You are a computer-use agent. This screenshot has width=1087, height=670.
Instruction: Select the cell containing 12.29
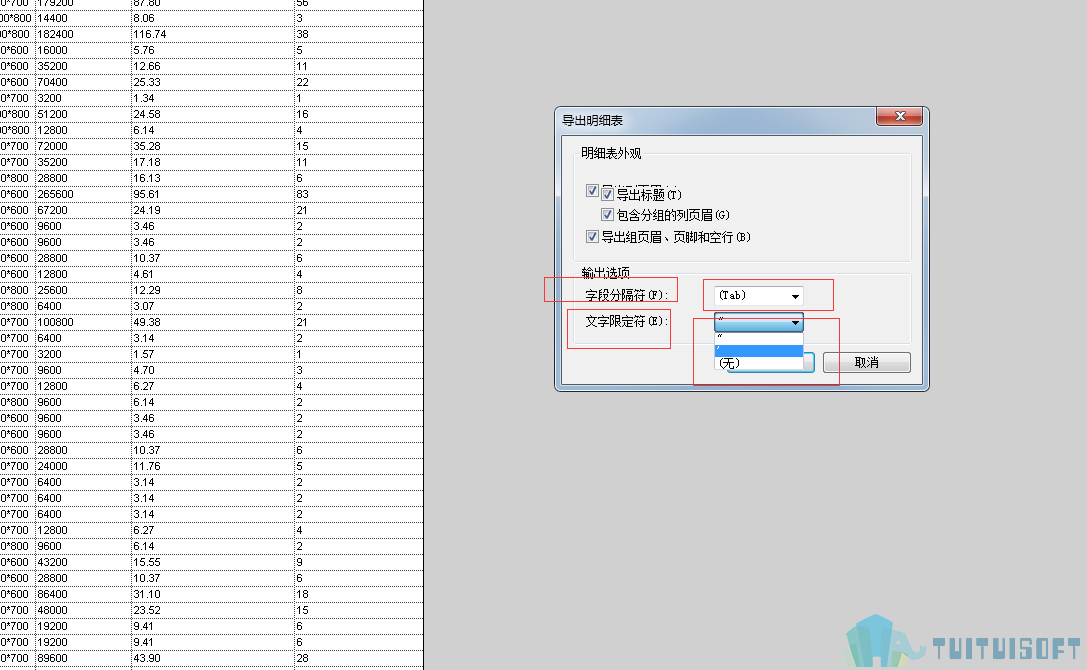coord(213,290)
